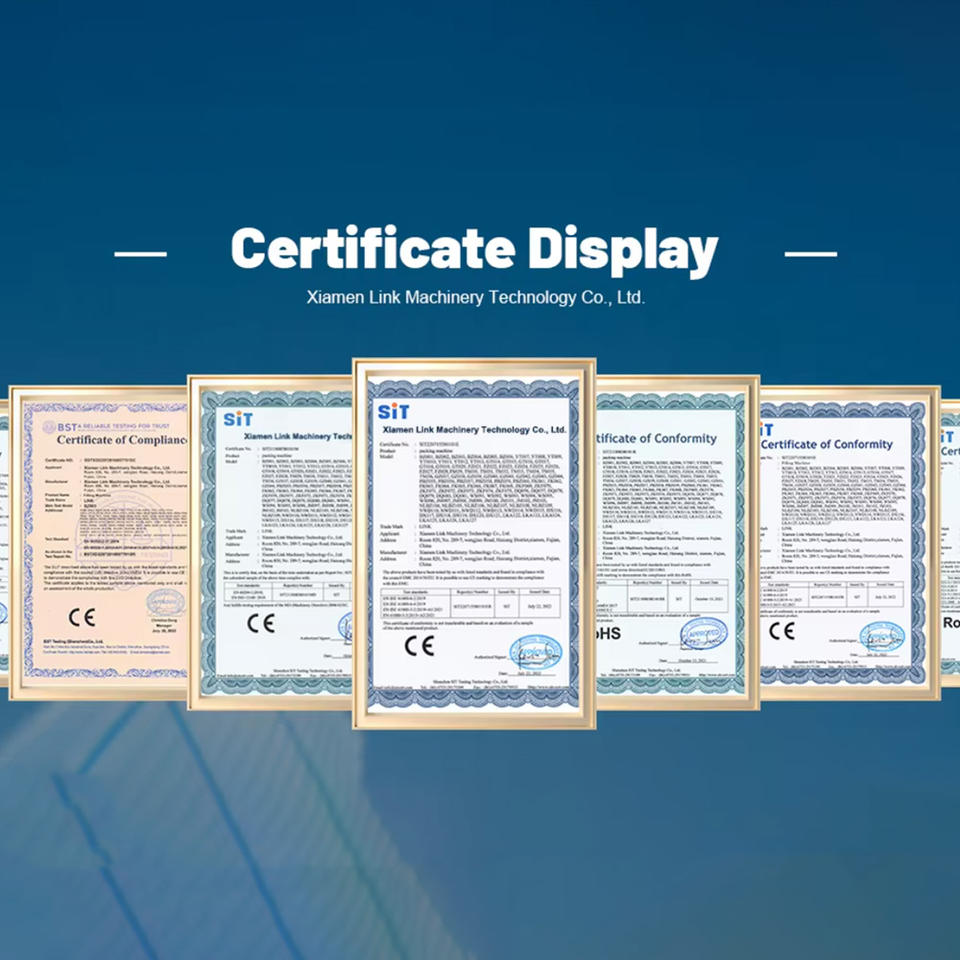This screenshot has height=960, width=960.
Task: Click the CE mark on center certificate
Action: click(419, 645)
